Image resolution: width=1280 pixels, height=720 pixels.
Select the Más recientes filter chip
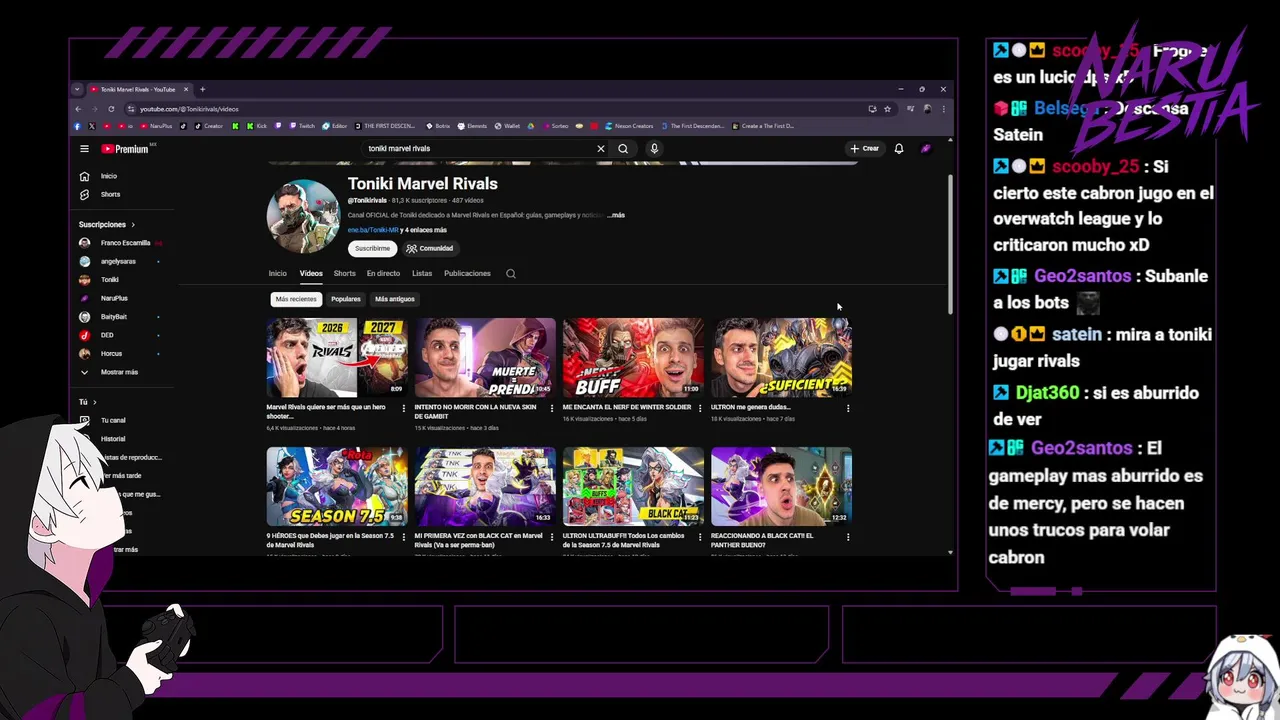tap(296, 299)
